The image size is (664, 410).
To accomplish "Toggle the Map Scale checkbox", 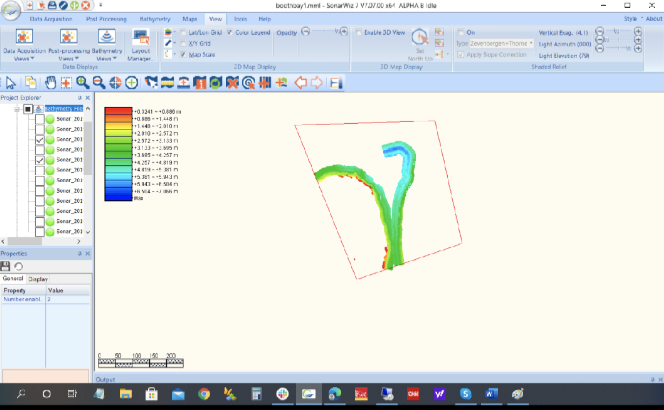I will [182, 54].
